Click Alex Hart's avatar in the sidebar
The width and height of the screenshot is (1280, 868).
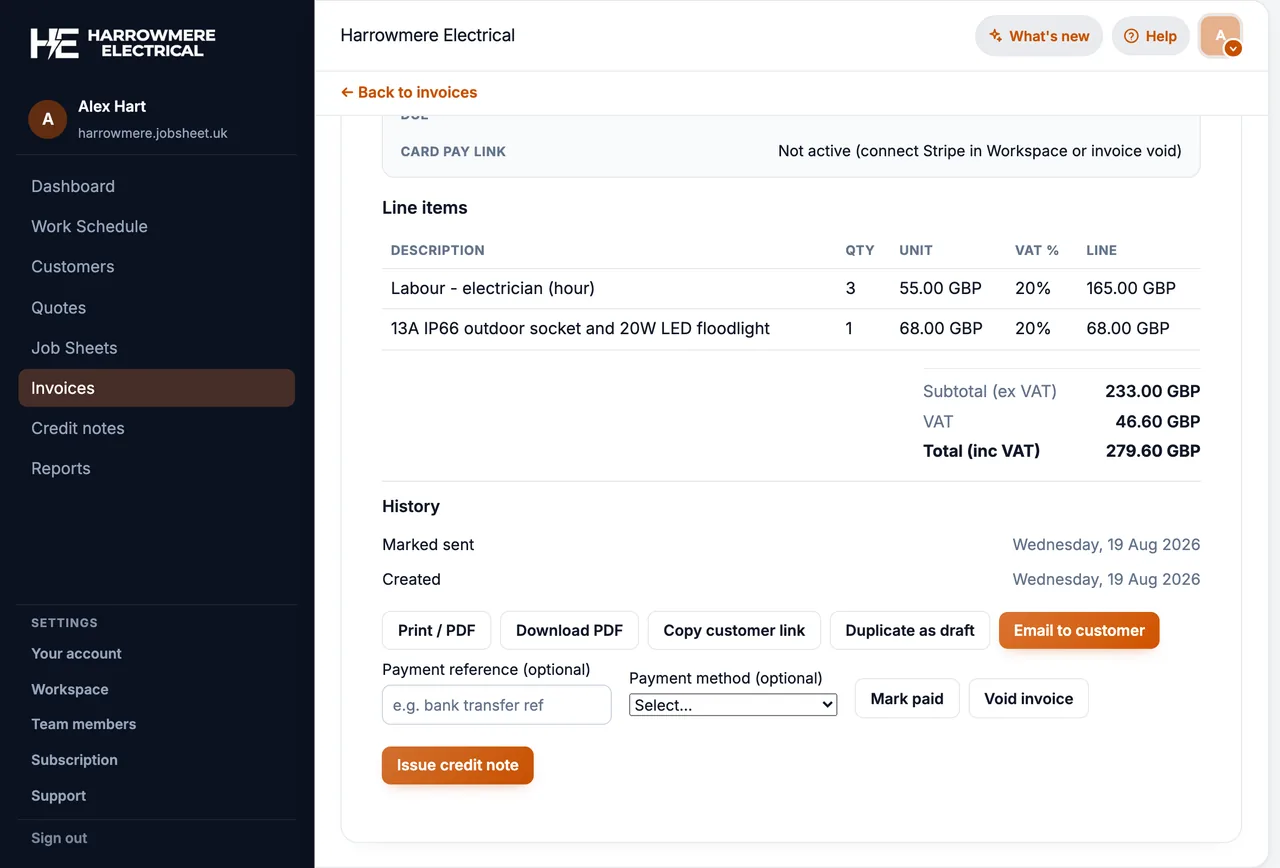click(x=47, y=119)
